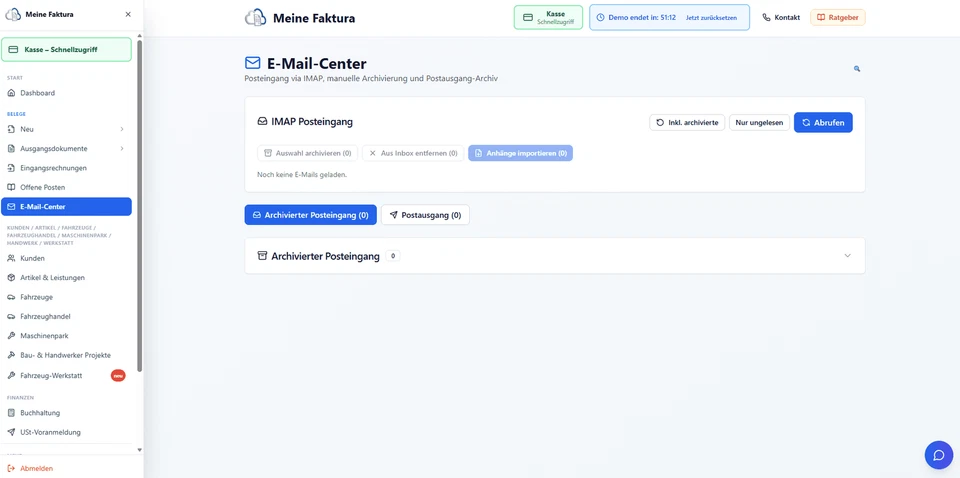Close the sidebar with the X

128,14
